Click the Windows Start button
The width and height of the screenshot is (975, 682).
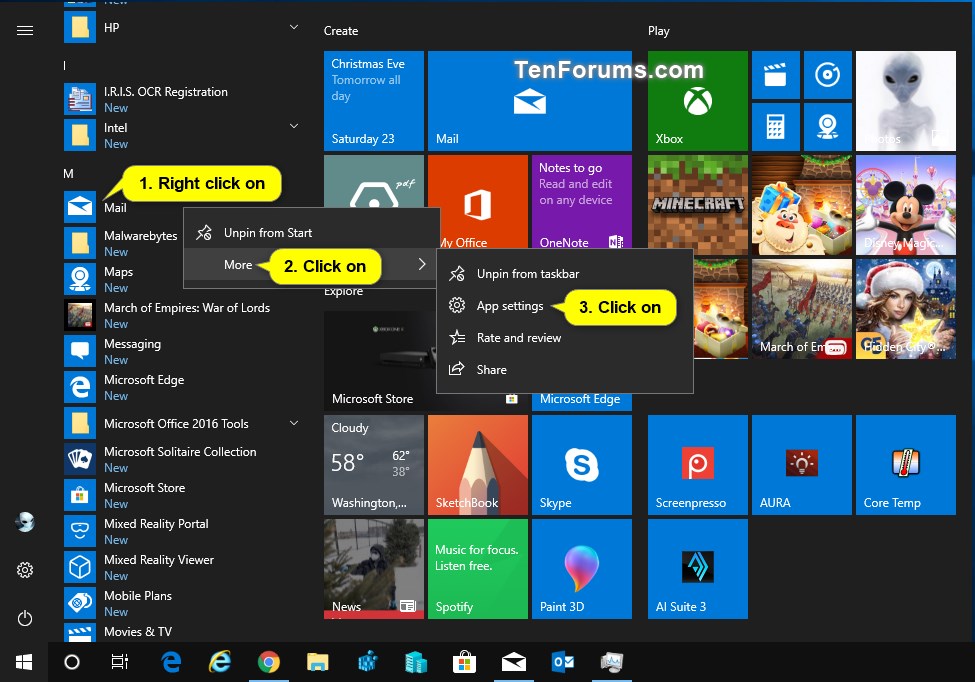point(24,662)
